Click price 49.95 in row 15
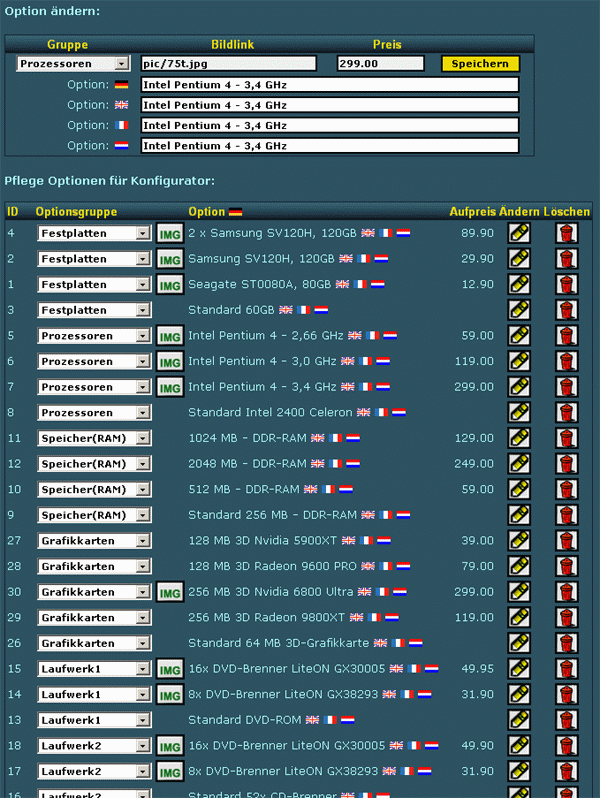The height and width of the screenshot is (798, 600). click(477, 669)
